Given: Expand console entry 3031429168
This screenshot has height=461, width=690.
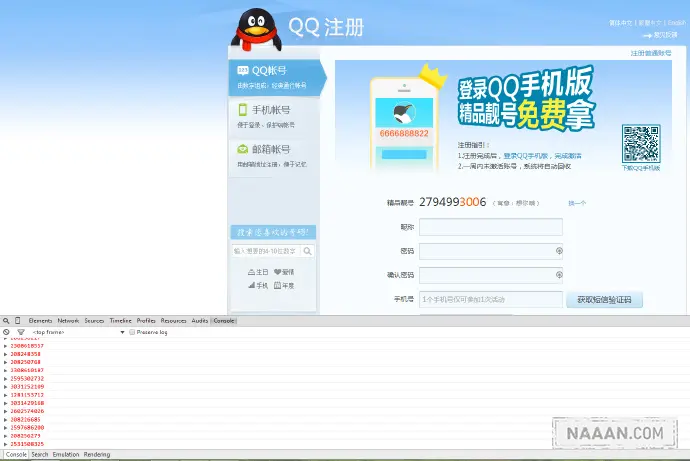Looking at the screenshot, I should [5, 403].
